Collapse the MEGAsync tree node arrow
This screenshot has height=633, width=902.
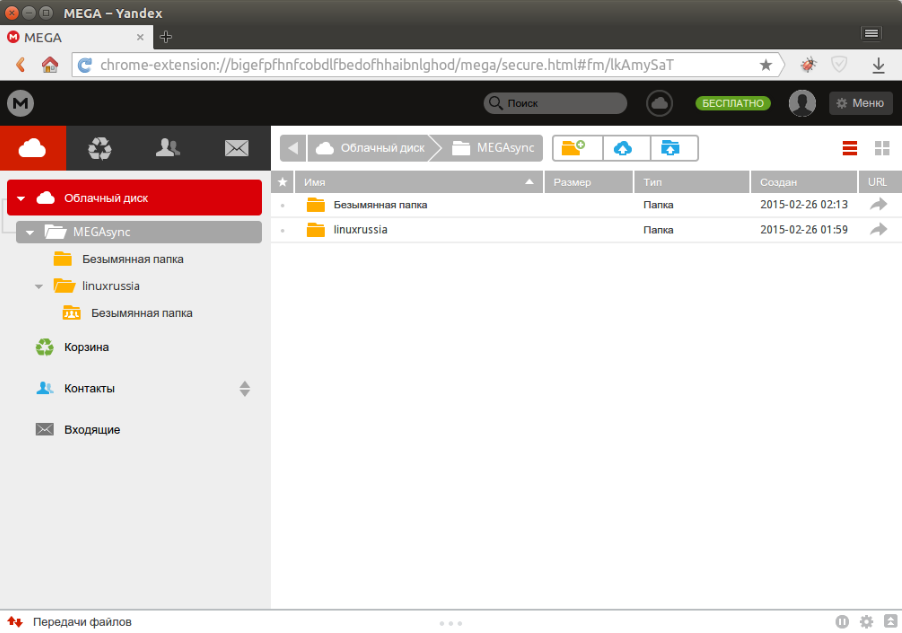pos(30,232)
